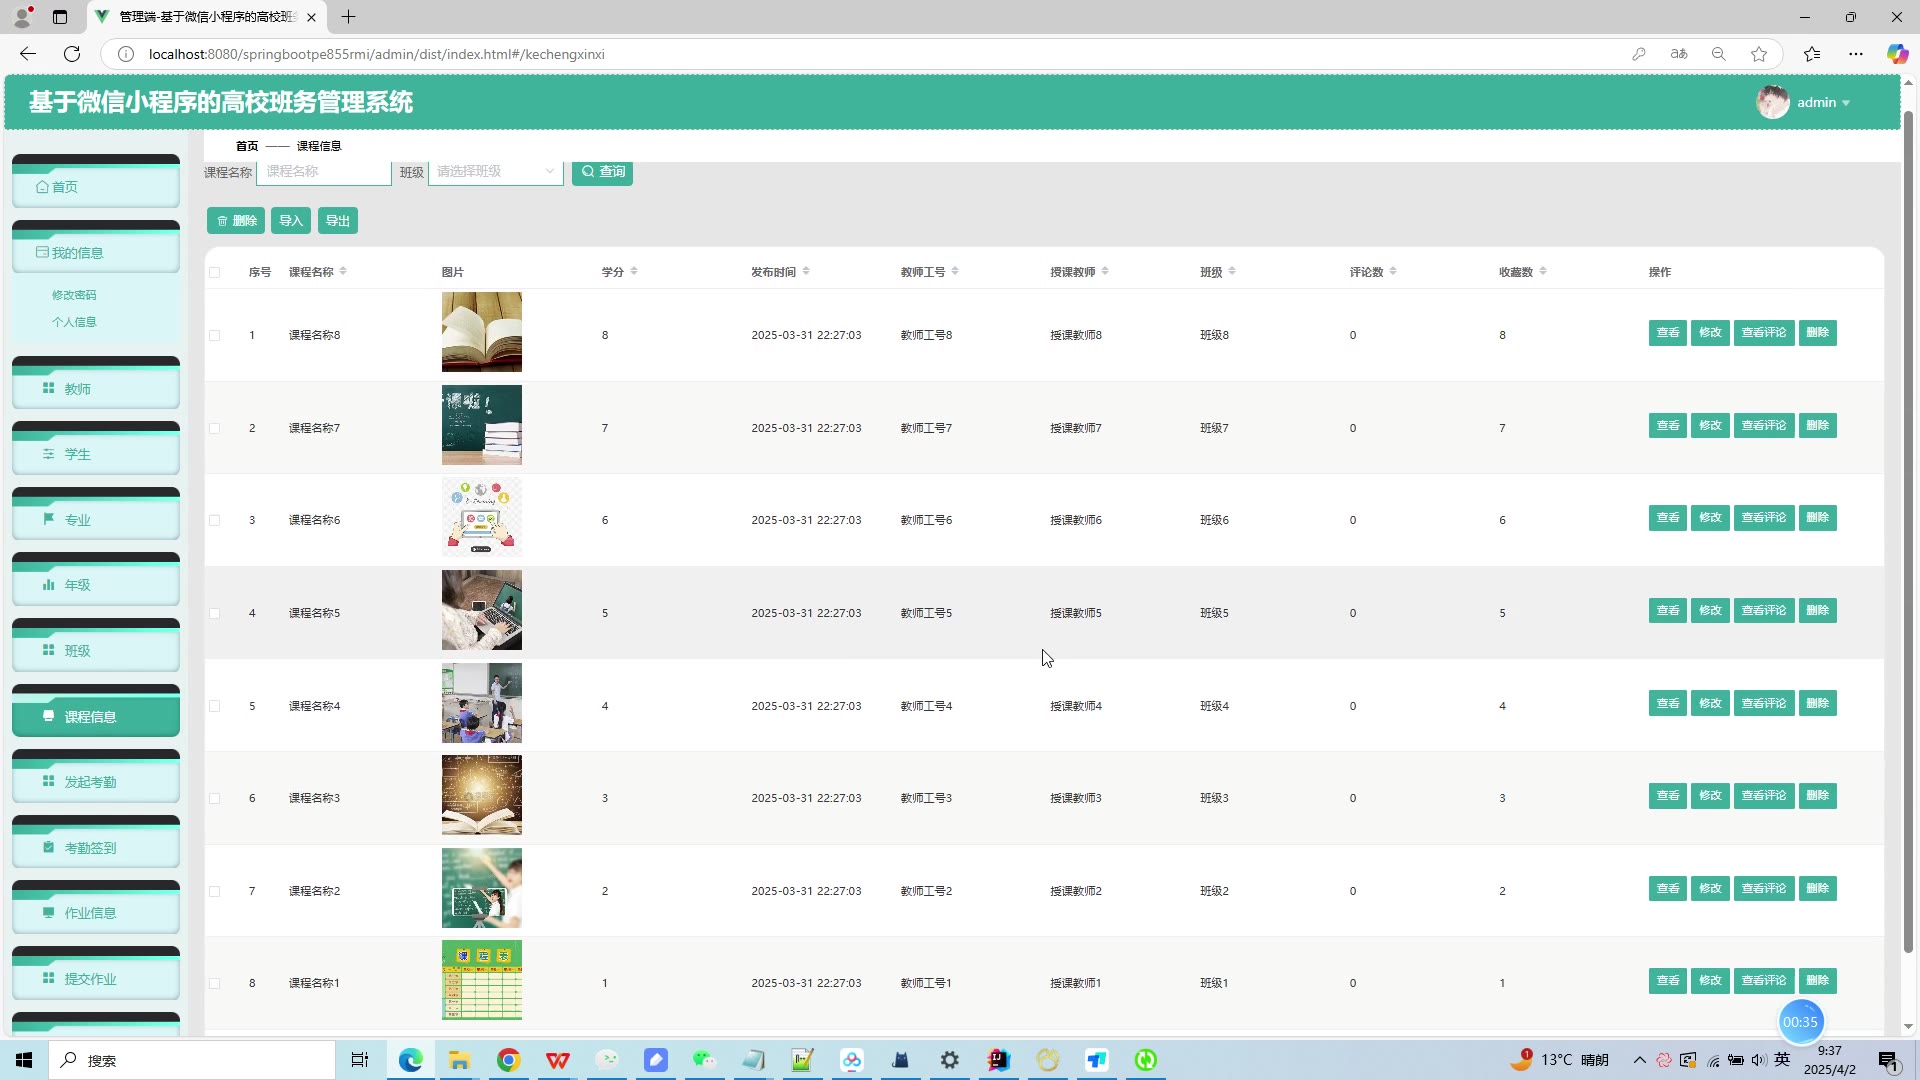Click the trash 删除 batch delete button
This screenshot has width=1920, height=1080.
[x=236, y=221]
